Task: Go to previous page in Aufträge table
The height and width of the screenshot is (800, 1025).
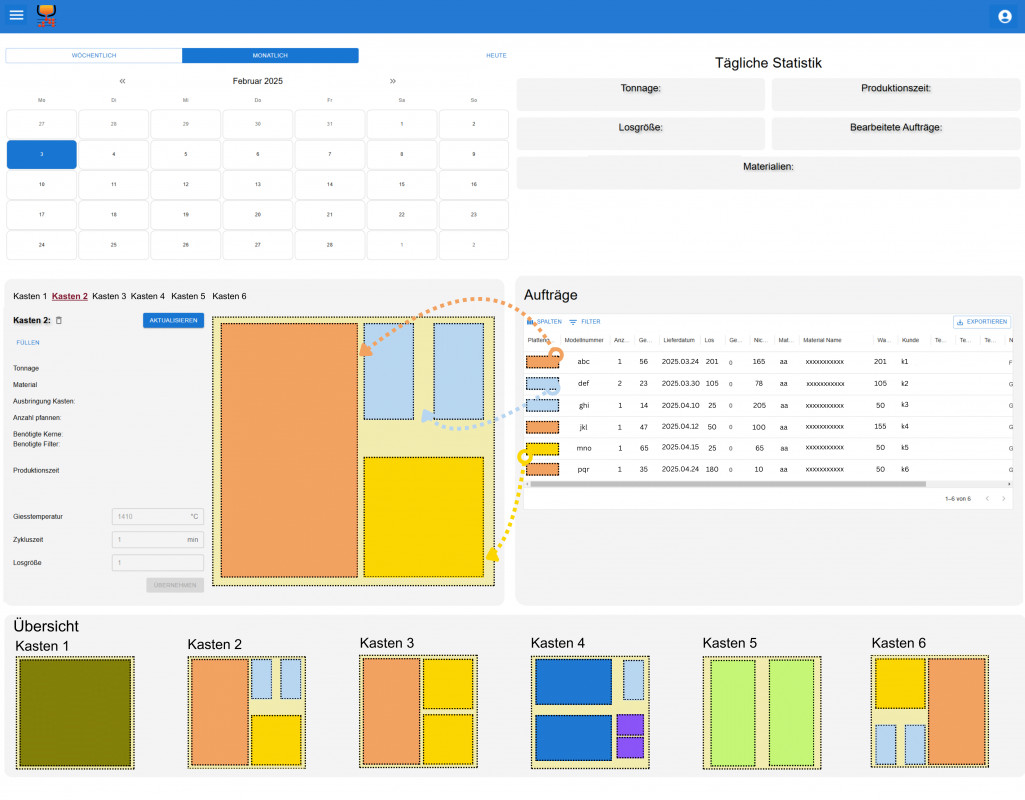Action: pyautogui.click(x=987, y=499)
